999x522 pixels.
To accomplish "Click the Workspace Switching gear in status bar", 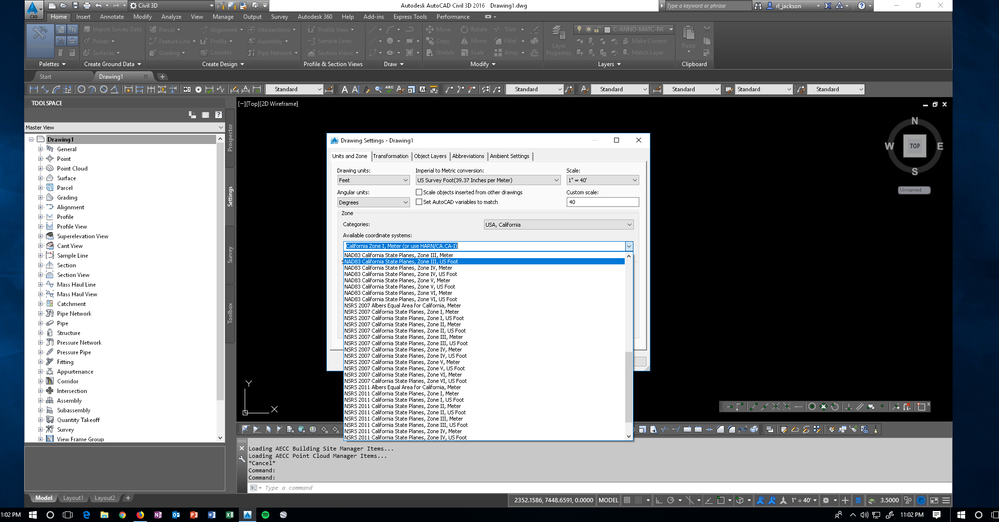I will tap(826, 500).
